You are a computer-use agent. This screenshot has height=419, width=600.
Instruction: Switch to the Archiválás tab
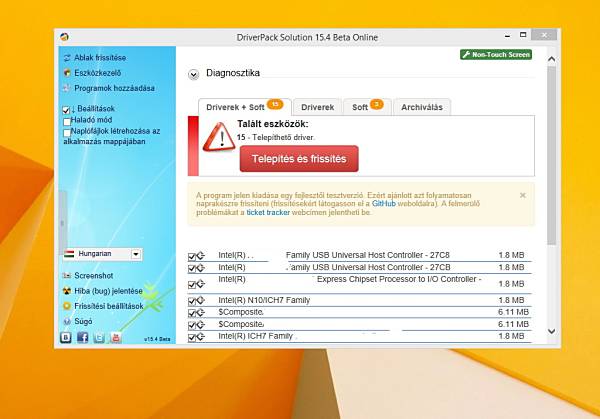422,107
